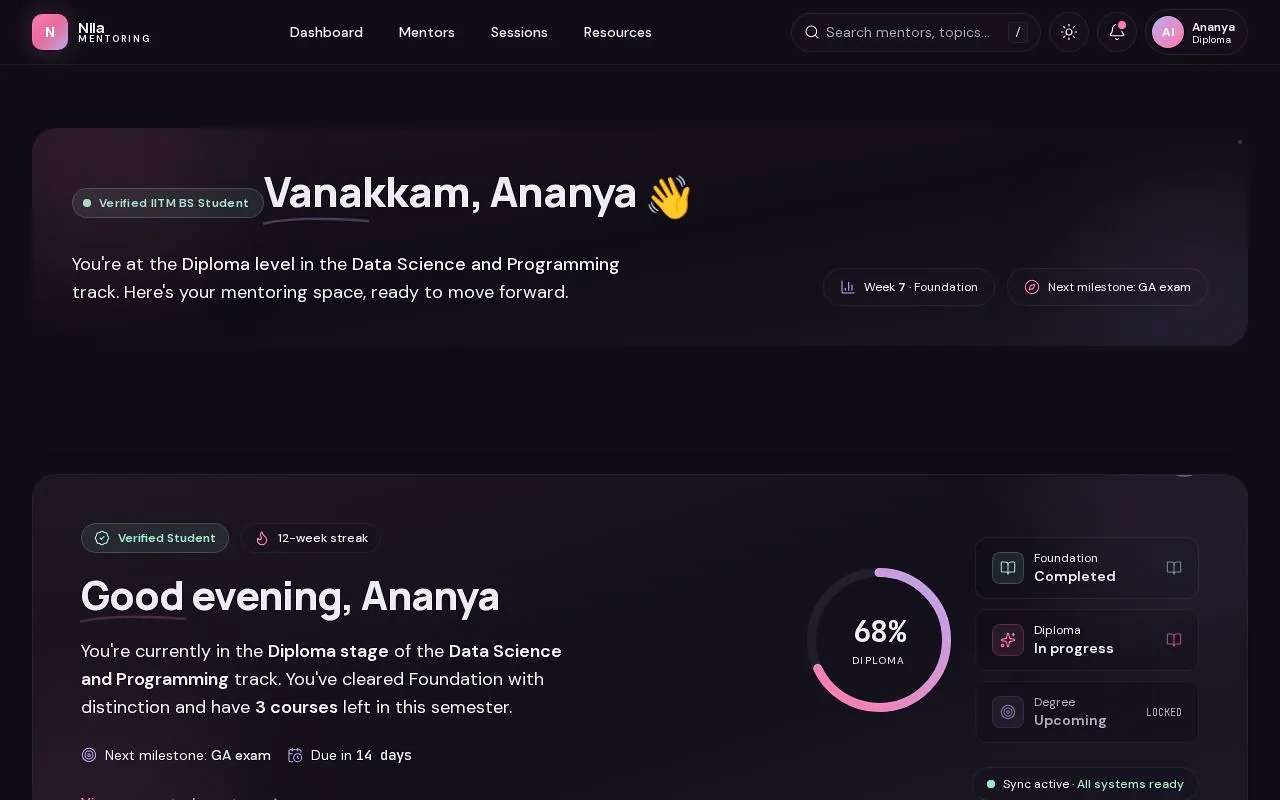Open the Resources nav item
Viewport: 1280px width, 800px height.
pyautogui.click(x=617, y=32)
